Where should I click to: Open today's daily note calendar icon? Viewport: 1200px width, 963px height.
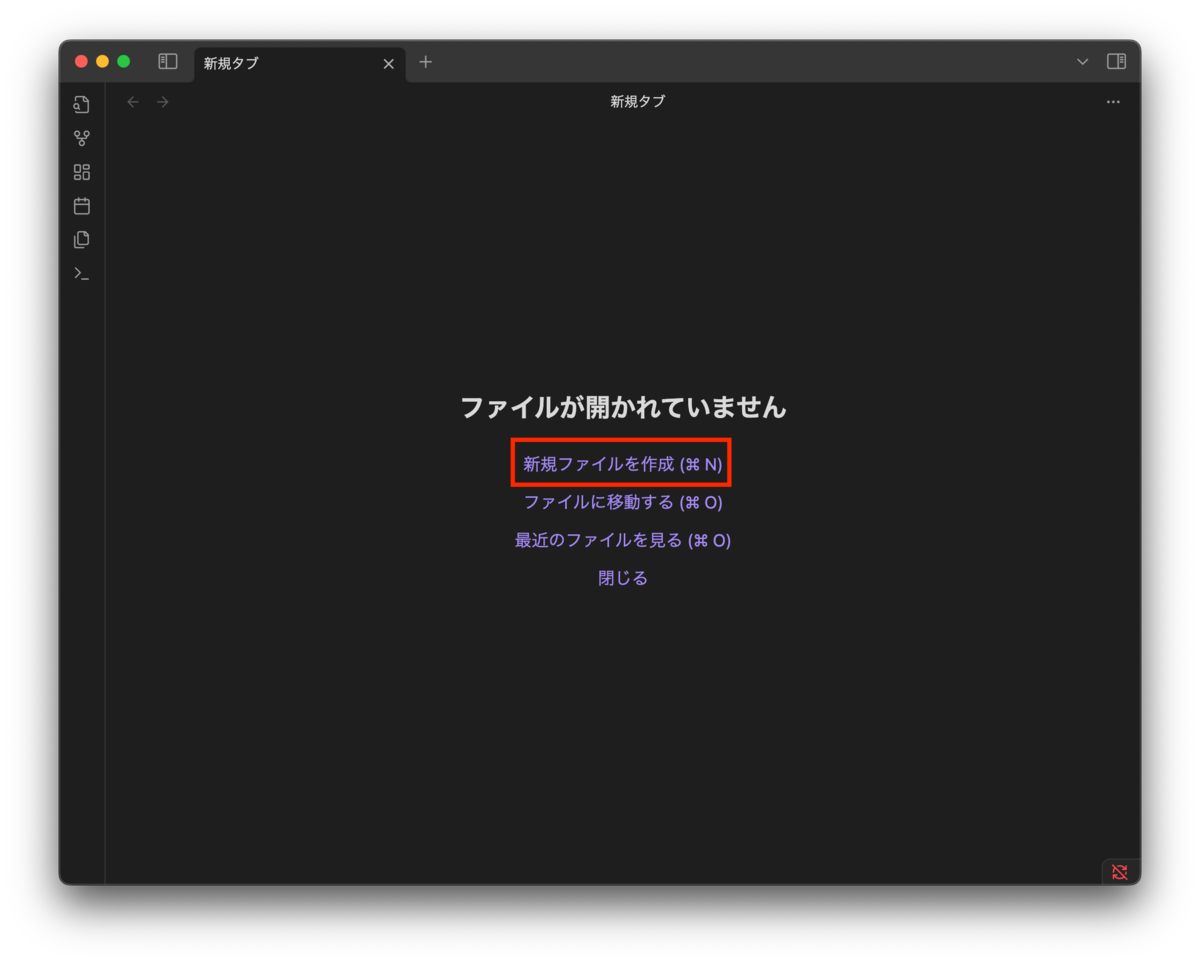(x=82, y=206)
